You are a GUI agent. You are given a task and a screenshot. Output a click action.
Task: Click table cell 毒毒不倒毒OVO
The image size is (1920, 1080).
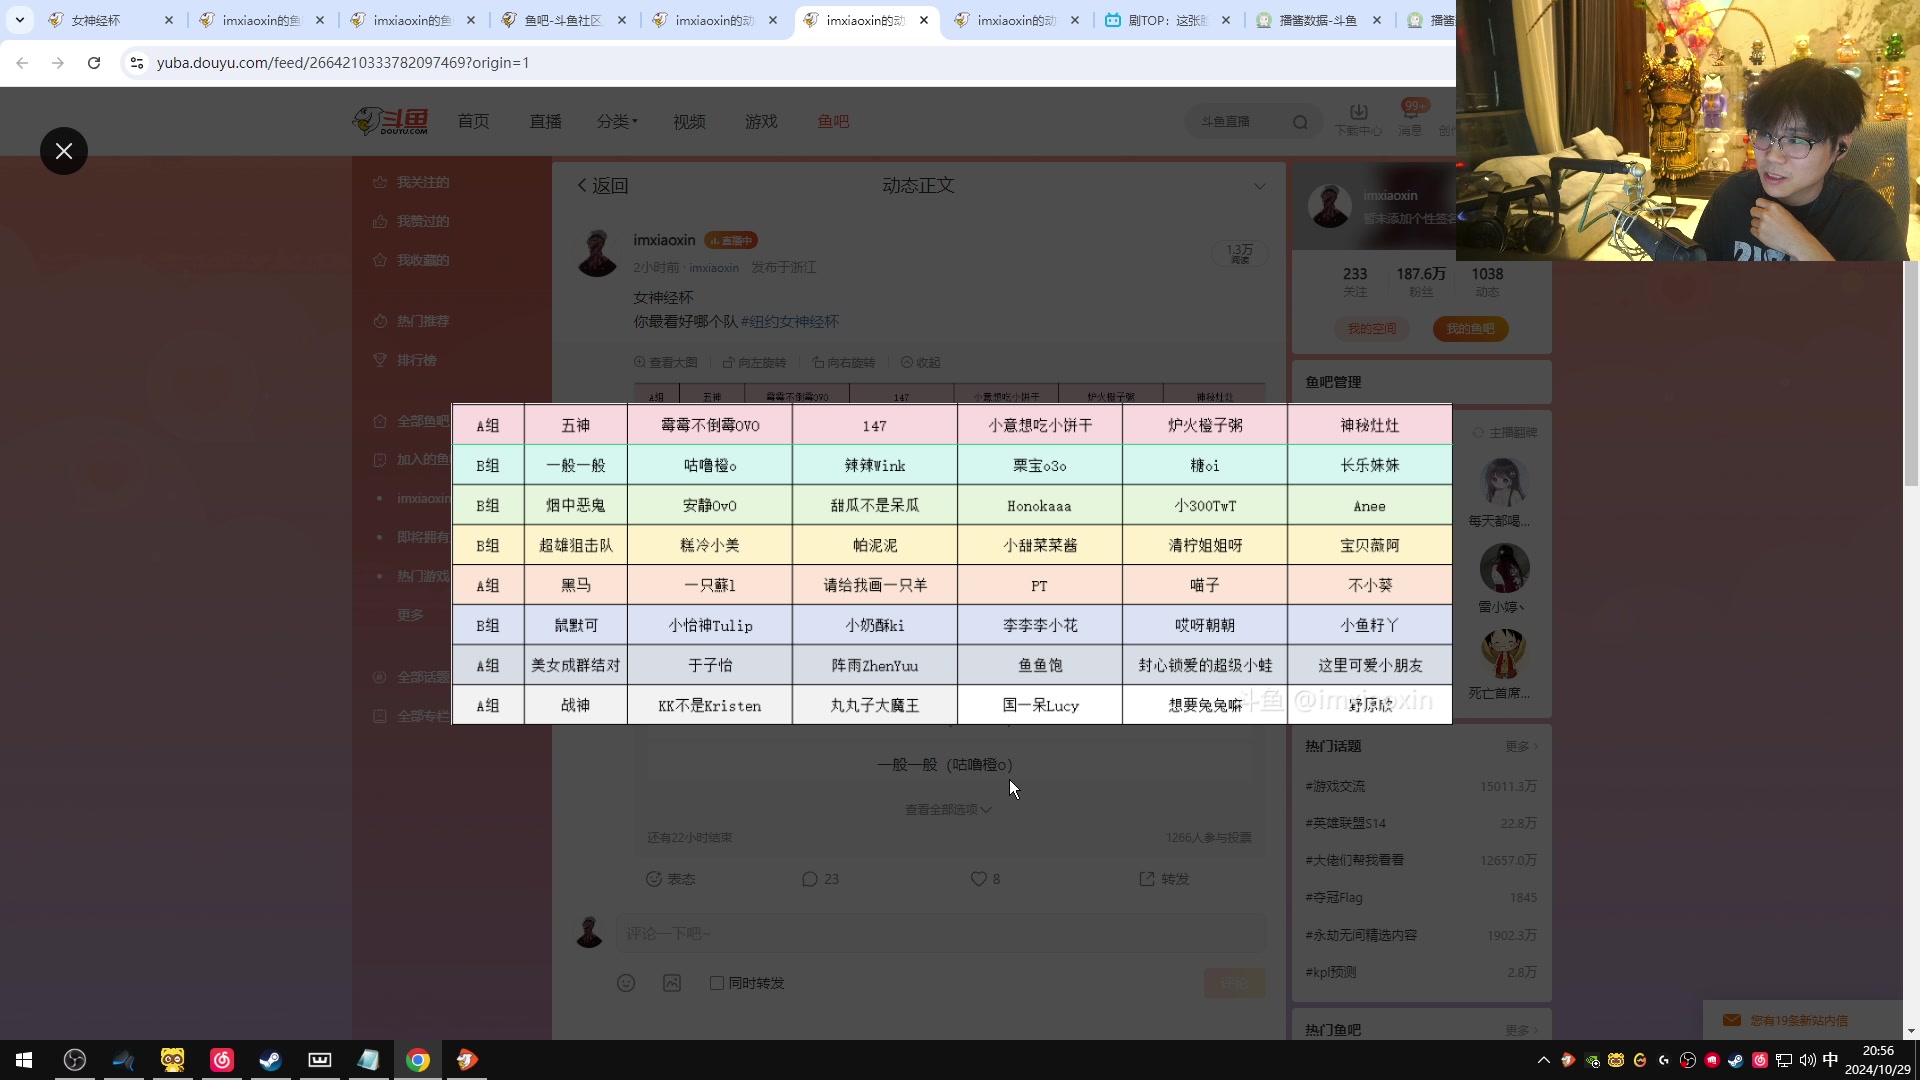(710, 425)
